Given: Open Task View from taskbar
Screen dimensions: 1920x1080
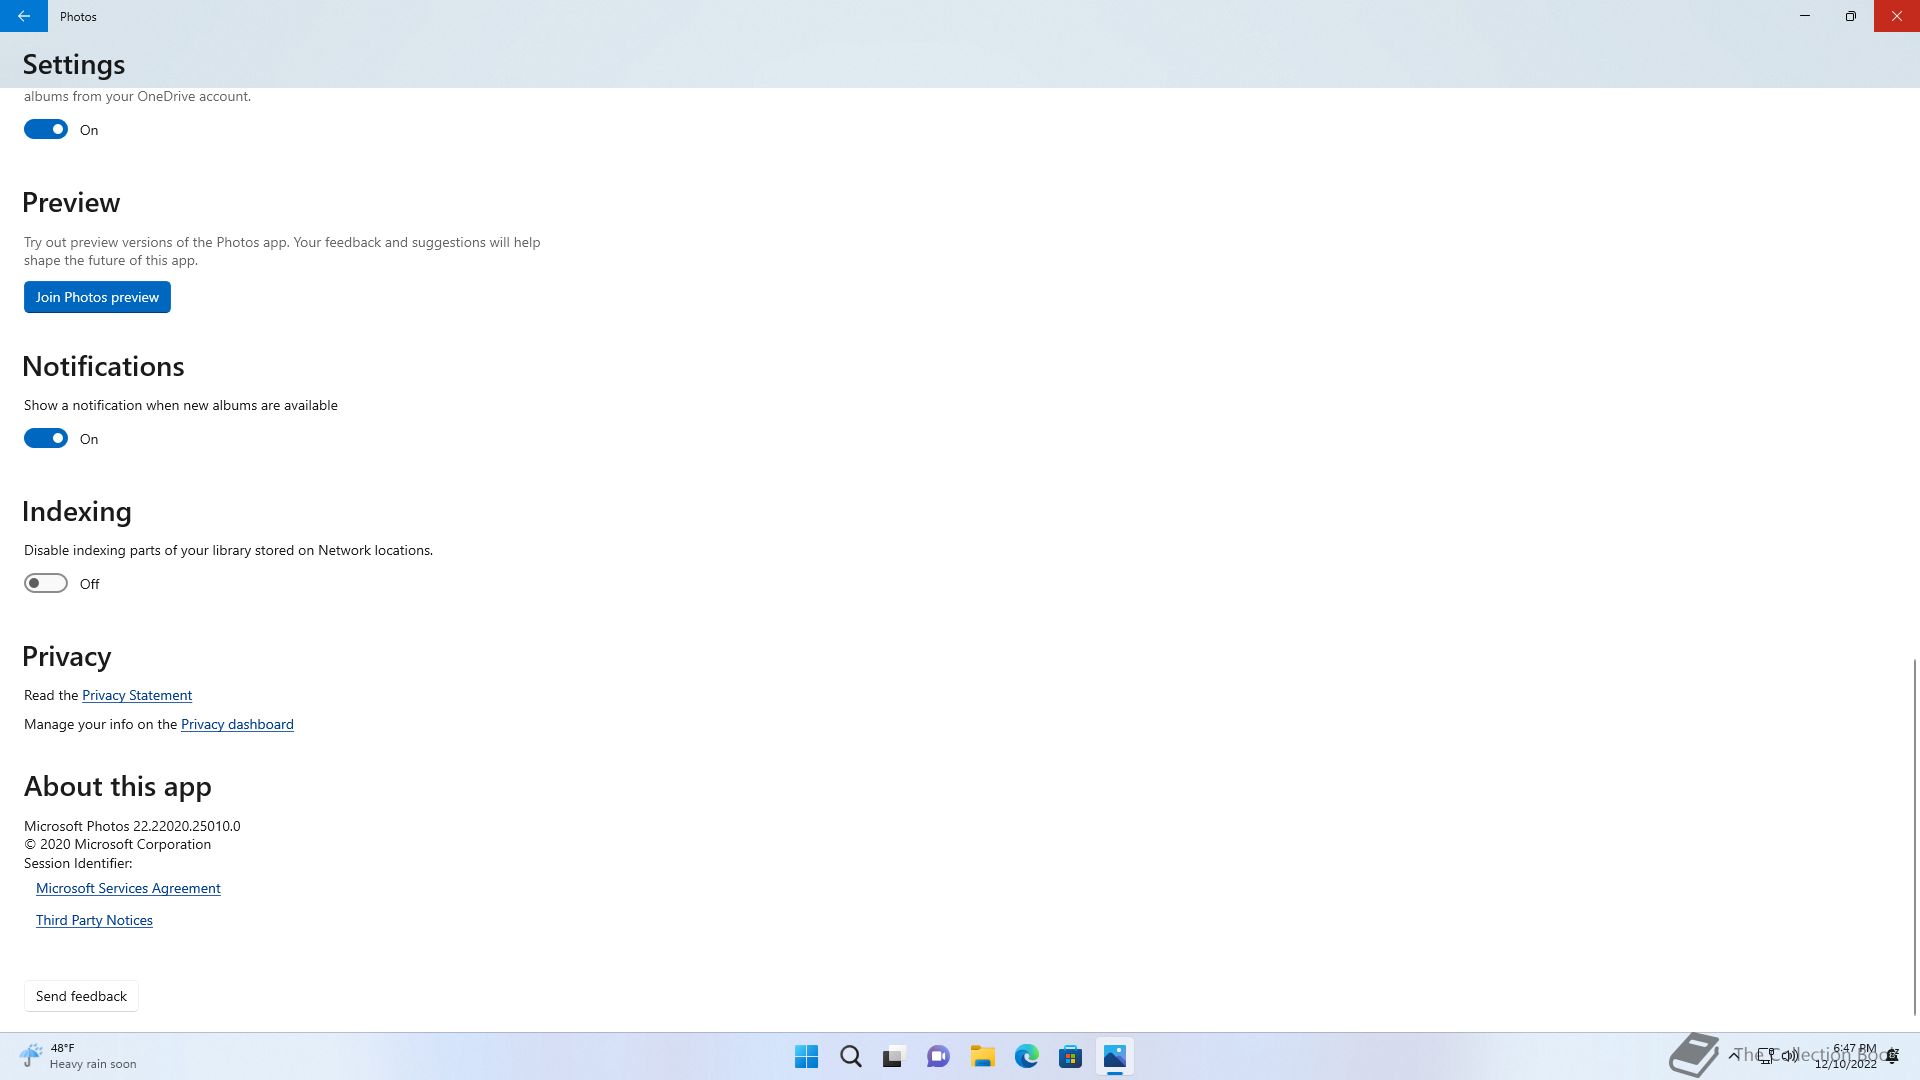Looking at the screenshot, I should (x=894, y=1056).
